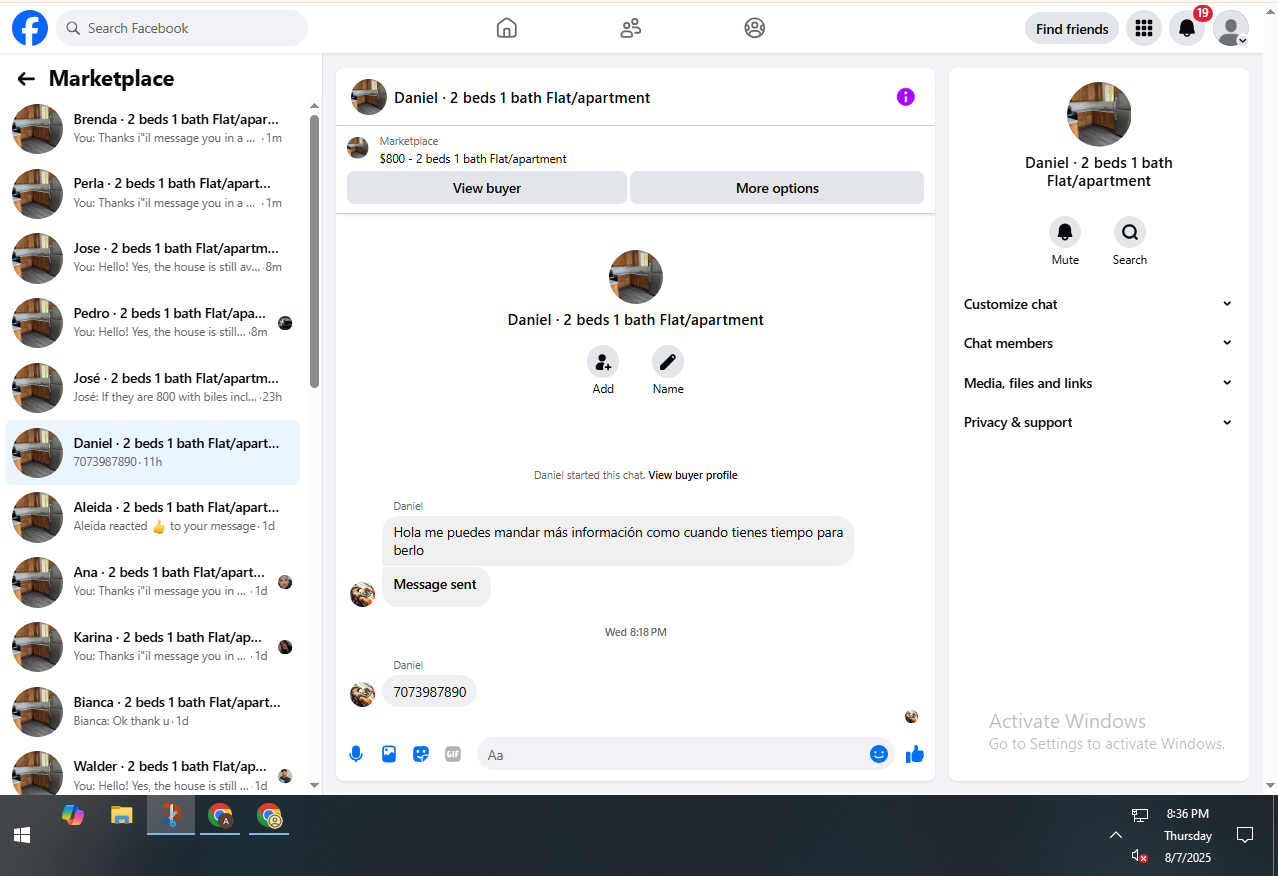Open the apps grid menu
This screenshot has width=1278, height=876.
point(1144,28)
